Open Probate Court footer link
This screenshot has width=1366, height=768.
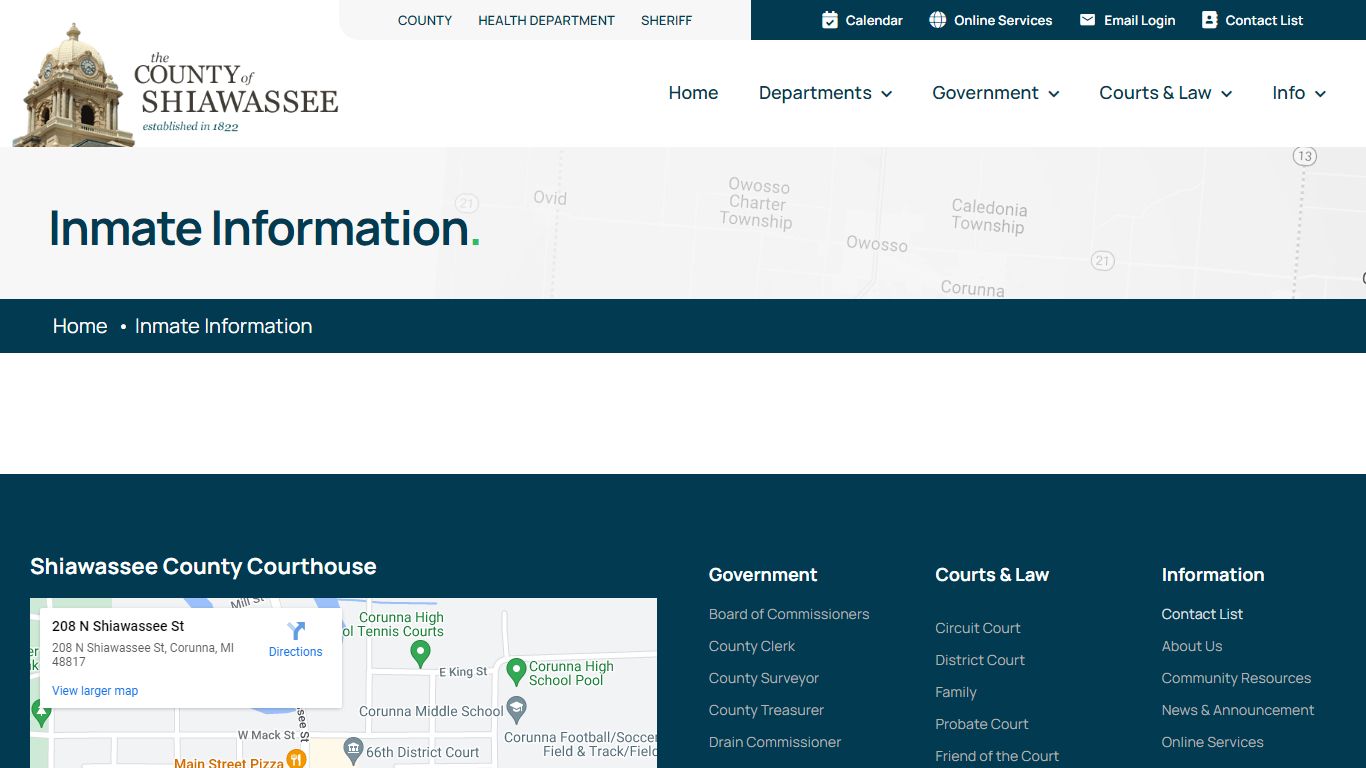982,724
